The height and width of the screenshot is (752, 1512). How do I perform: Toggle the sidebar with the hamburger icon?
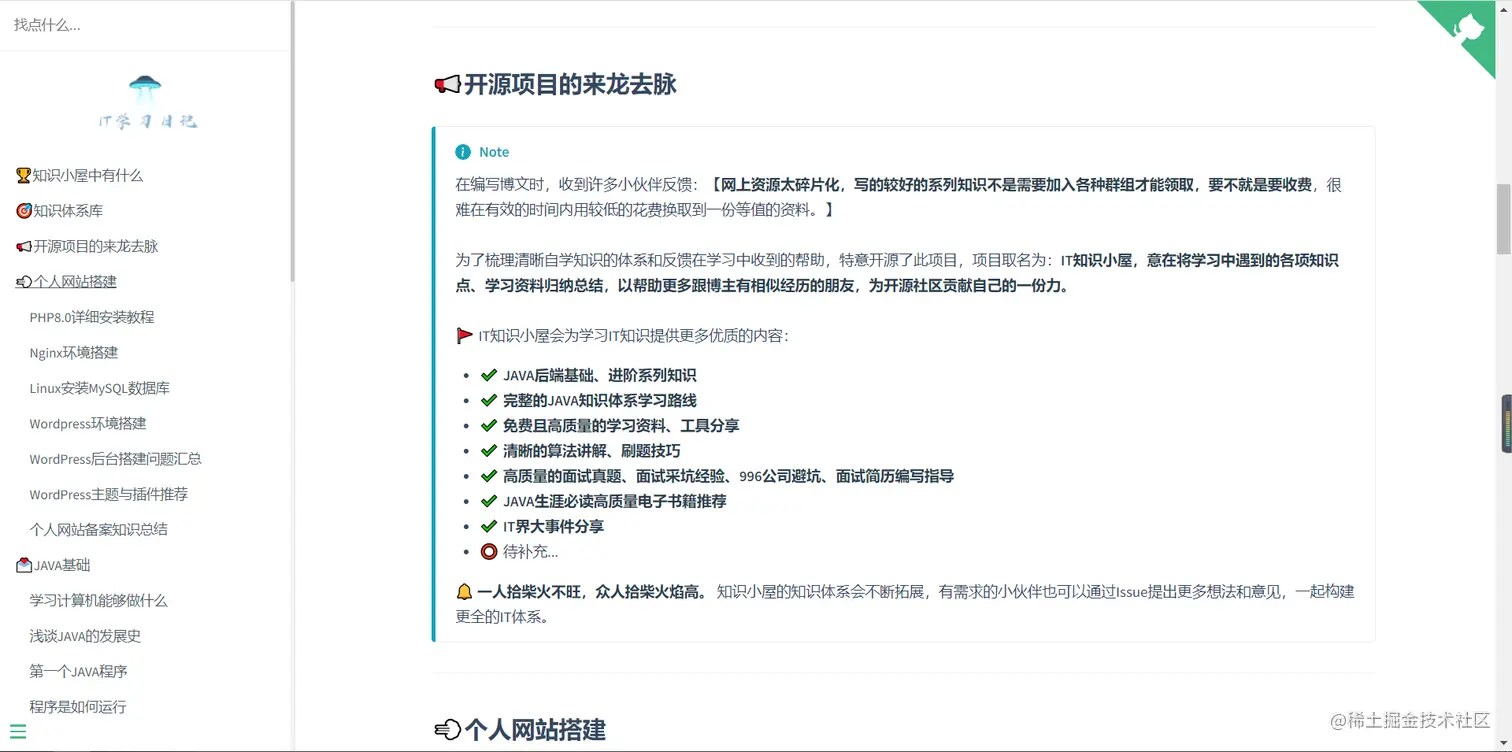(20, 731)
